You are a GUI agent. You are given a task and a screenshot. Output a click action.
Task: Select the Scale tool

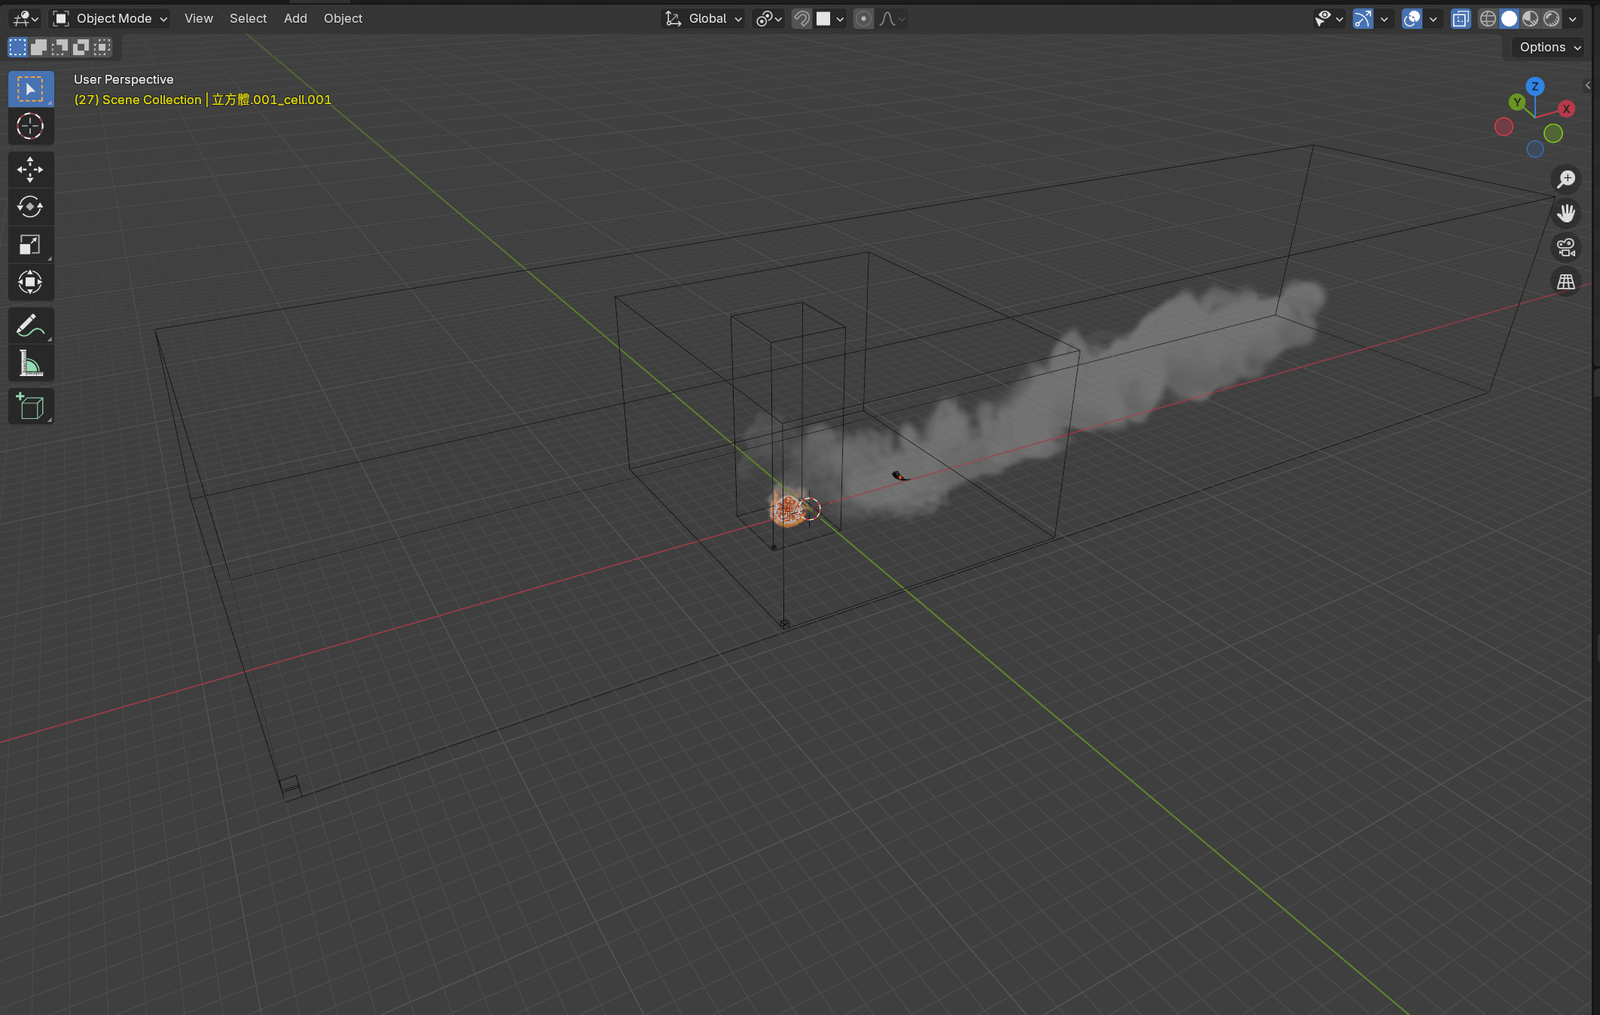[x=30, y=245]
